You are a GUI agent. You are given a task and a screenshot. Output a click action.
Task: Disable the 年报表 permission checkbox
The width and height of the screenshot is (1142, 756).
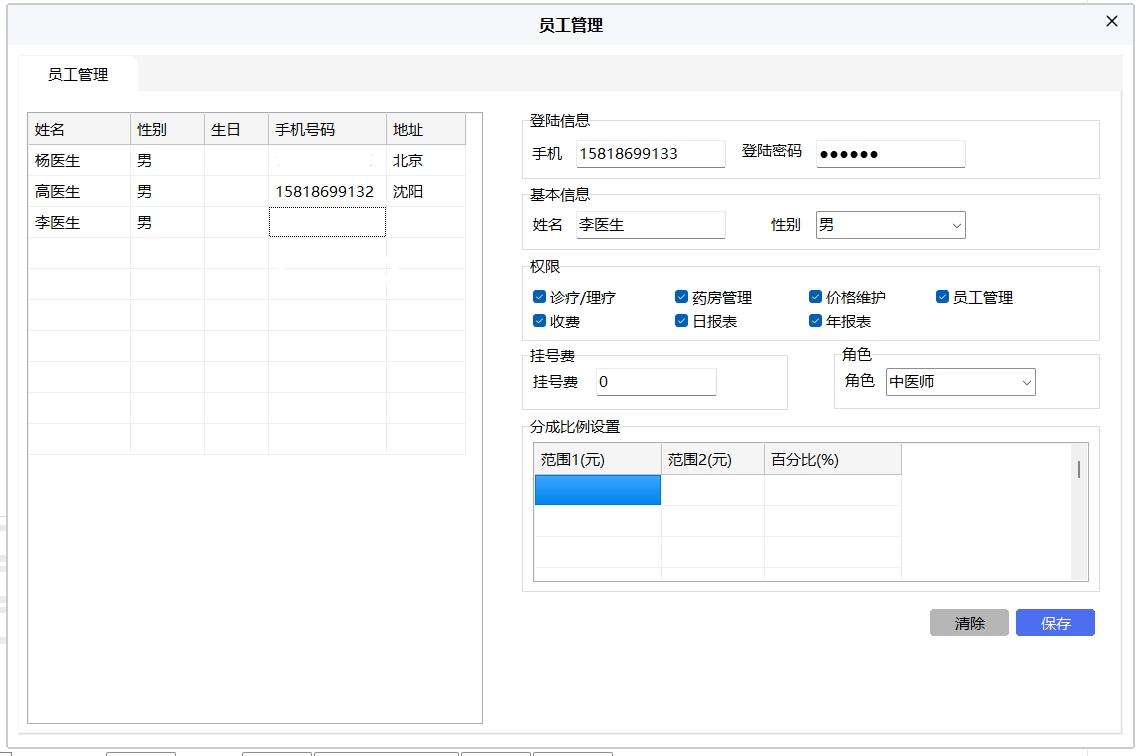[x=816, y=321]
